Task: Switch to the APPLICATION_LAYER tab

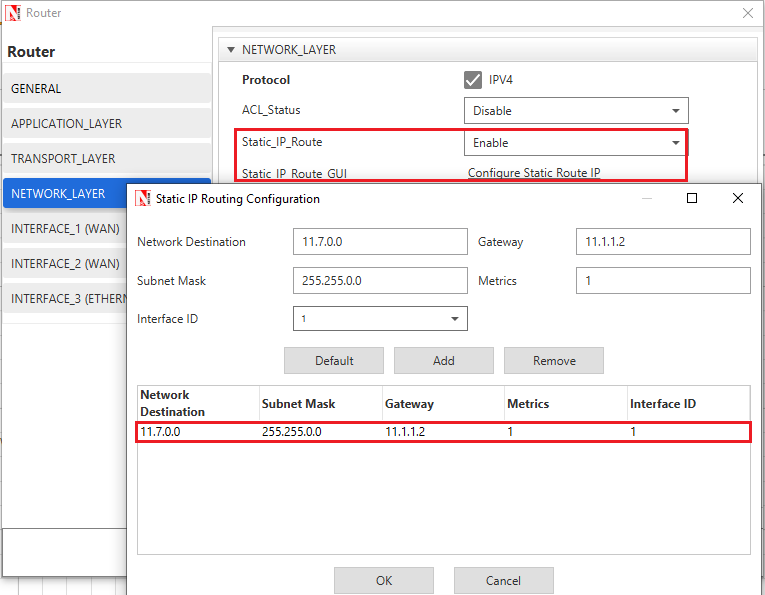Action: click(106, 124)
